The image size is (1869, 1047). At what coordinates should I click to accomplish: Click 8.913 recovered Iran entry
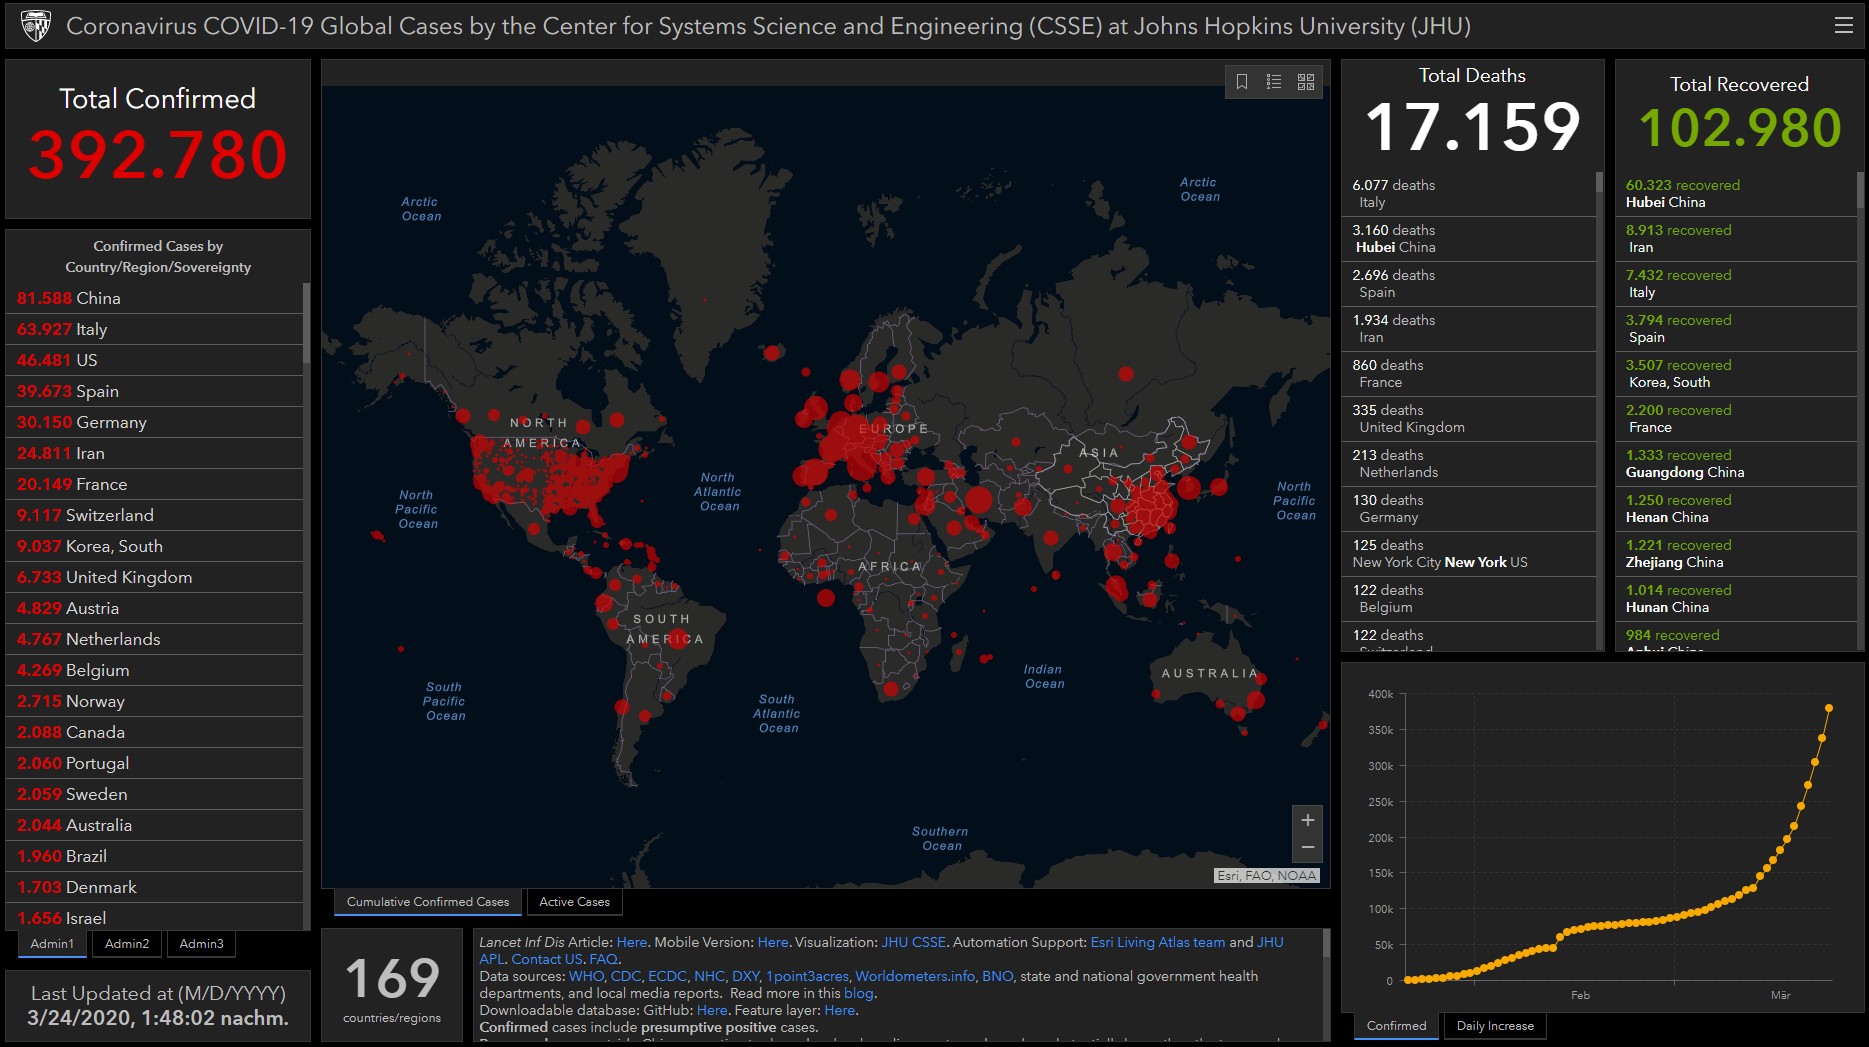(x=1735, y=239)
